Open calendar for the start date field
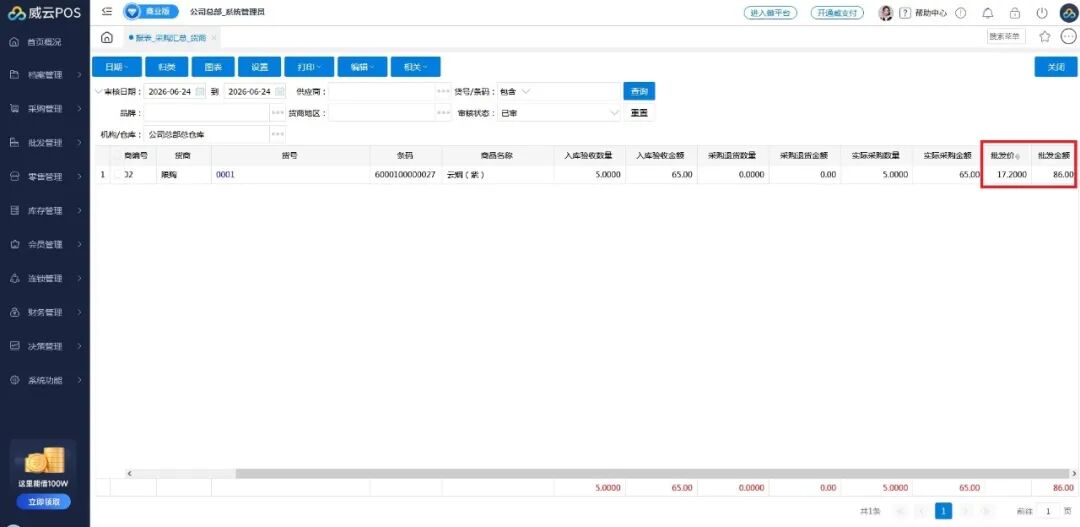 click(199, 92)
